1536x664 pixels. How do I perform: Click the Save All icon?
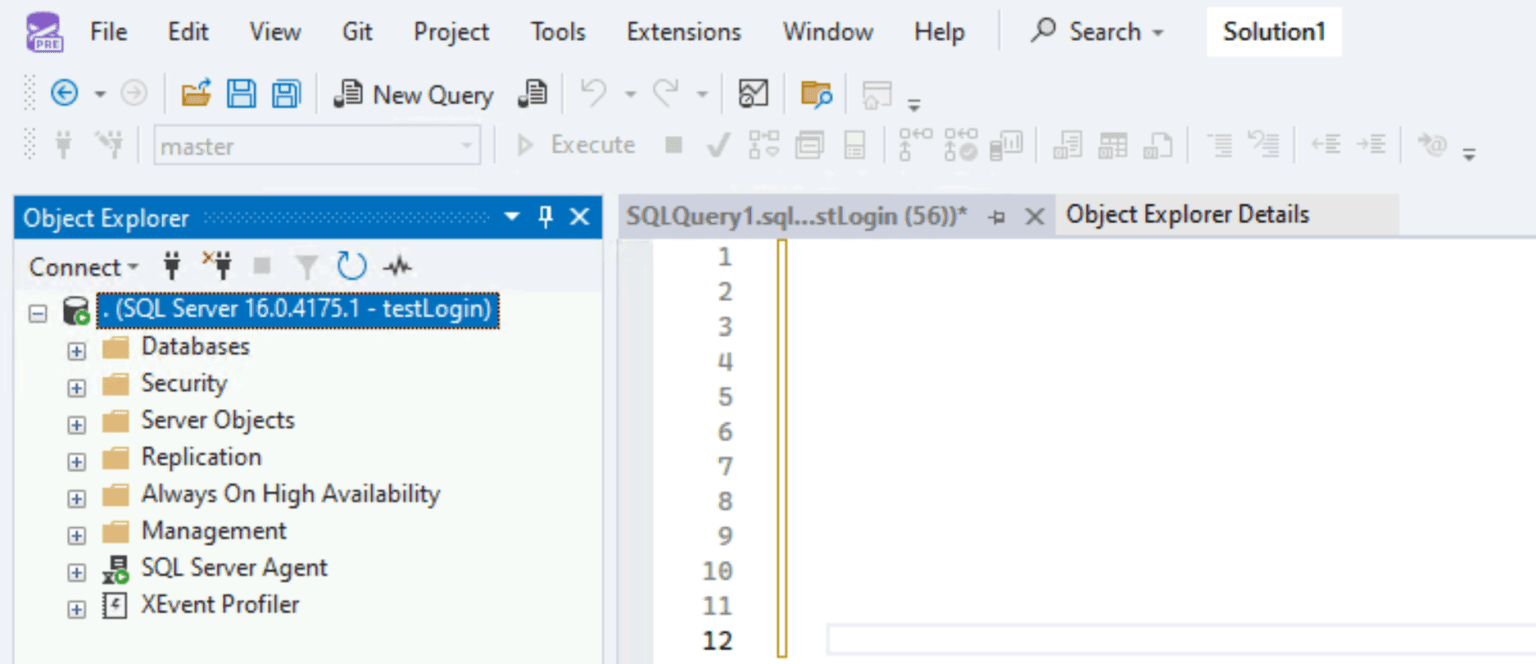click(286, 94)
